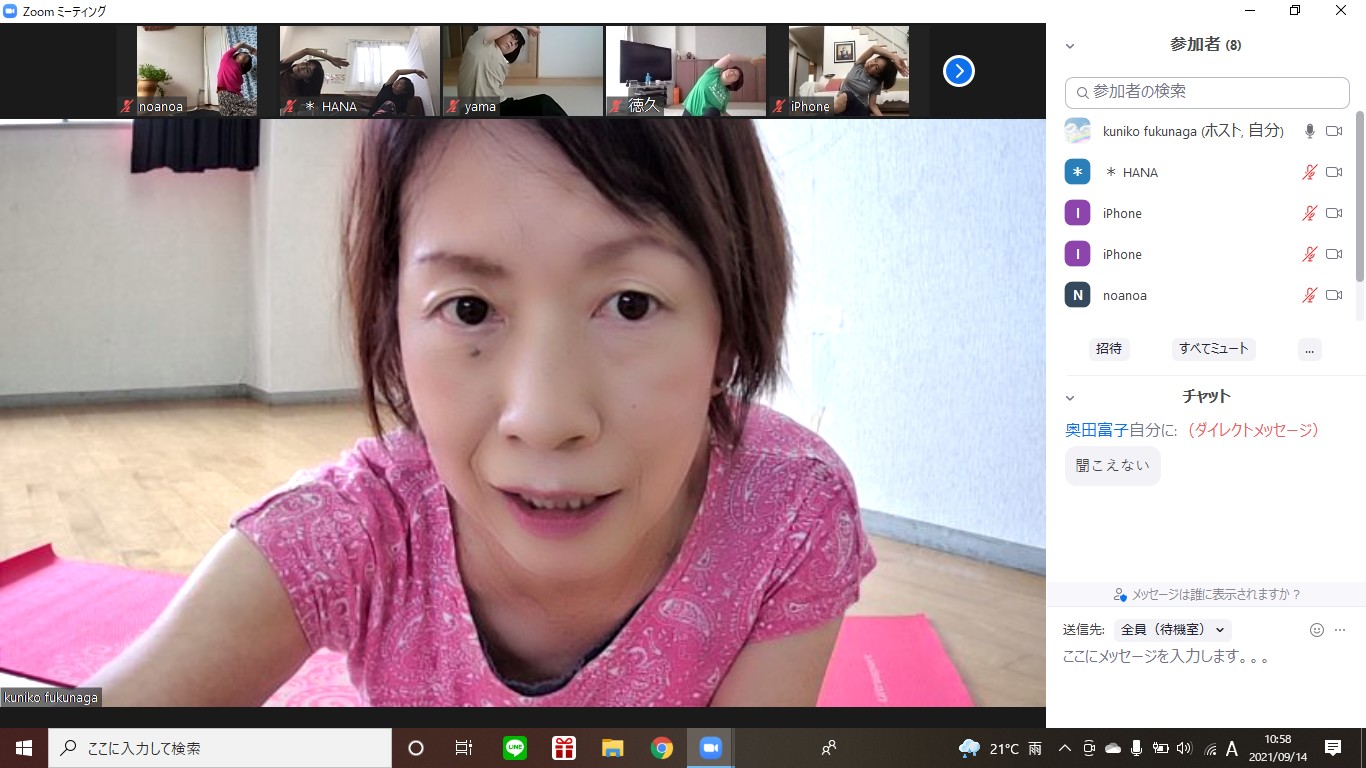Toggle HANA's video camera icon

[1334, 172]
